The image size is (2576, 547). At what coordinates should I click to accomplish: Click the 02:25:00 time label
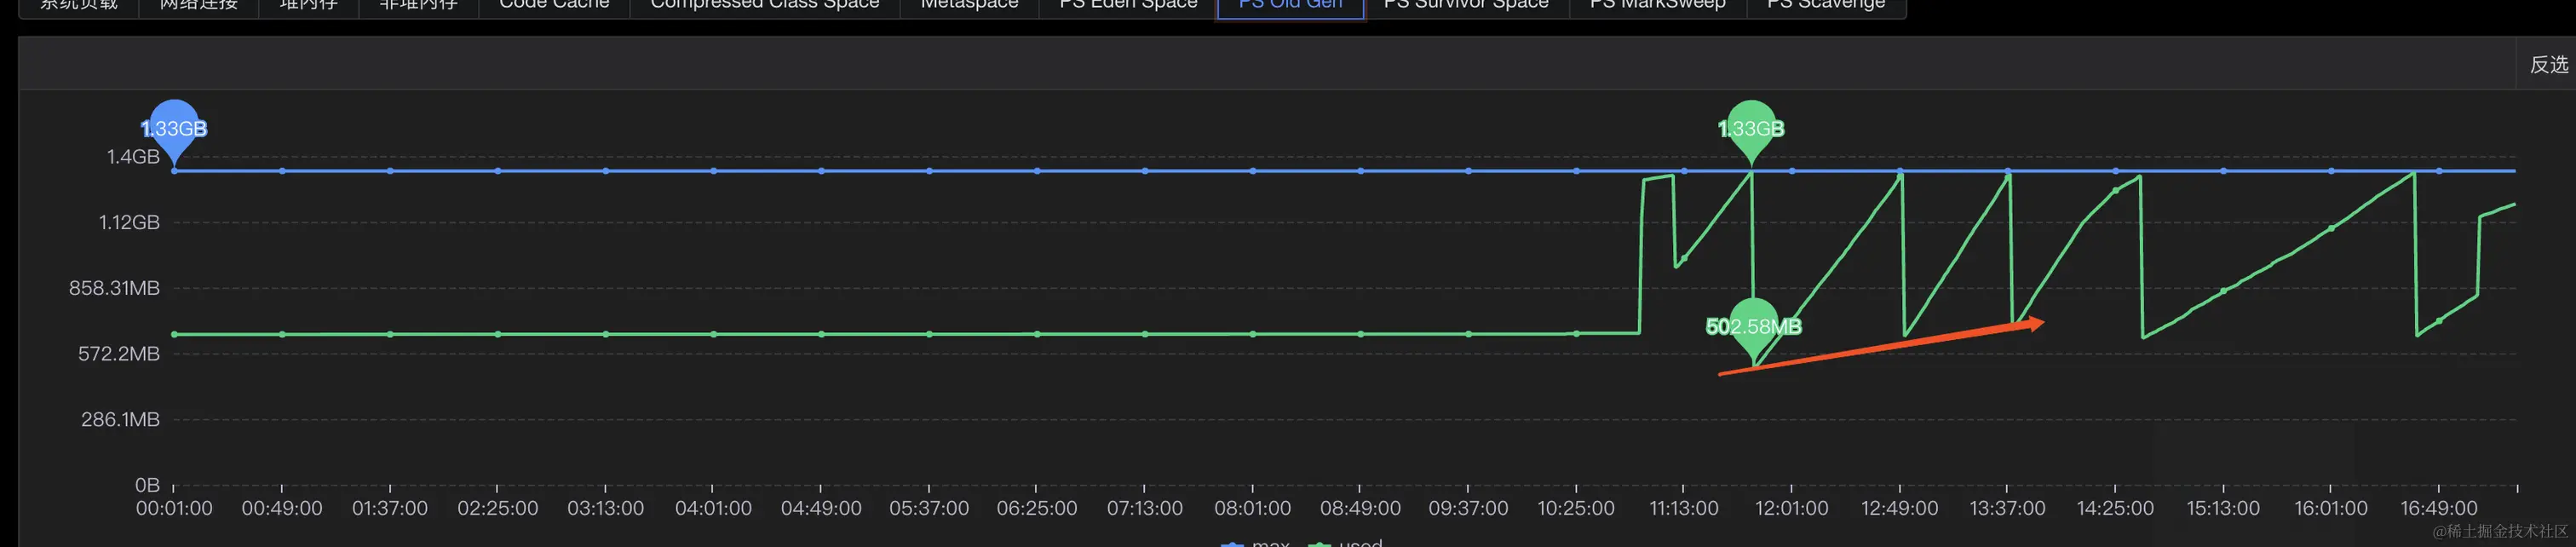(498, 508)
